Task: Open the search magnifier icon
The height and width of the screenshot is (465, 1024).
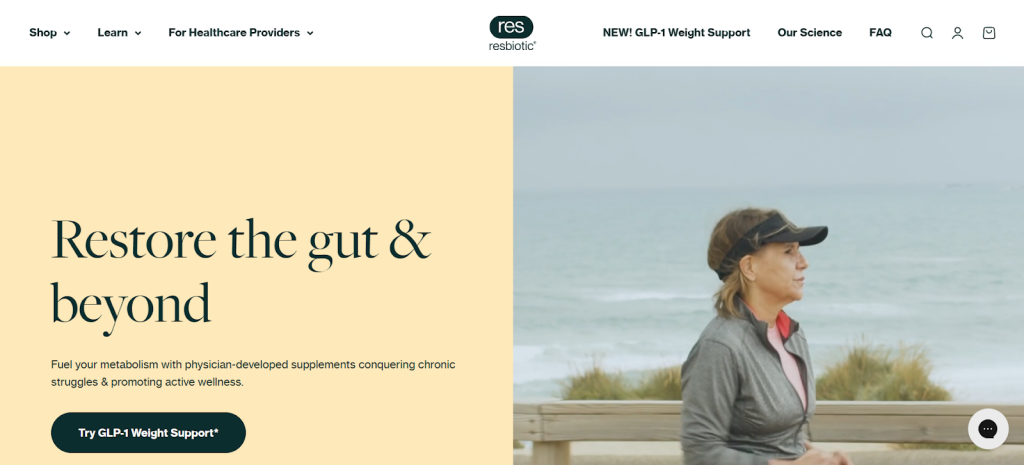Action: pyautogui.click(x=927, y=33)
